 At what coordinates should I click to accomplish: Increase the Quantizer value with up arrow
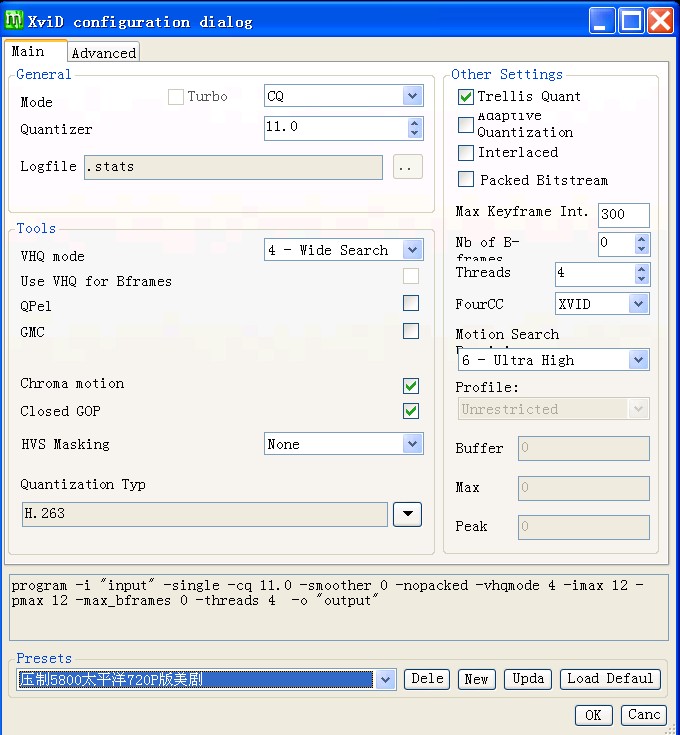click(x=415, y=123)
